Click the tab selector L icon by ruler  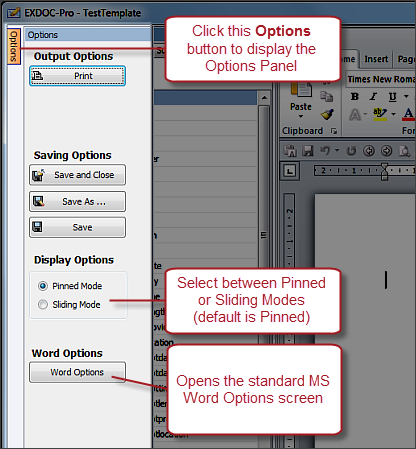pyautogui.click(x=289, y=171)
